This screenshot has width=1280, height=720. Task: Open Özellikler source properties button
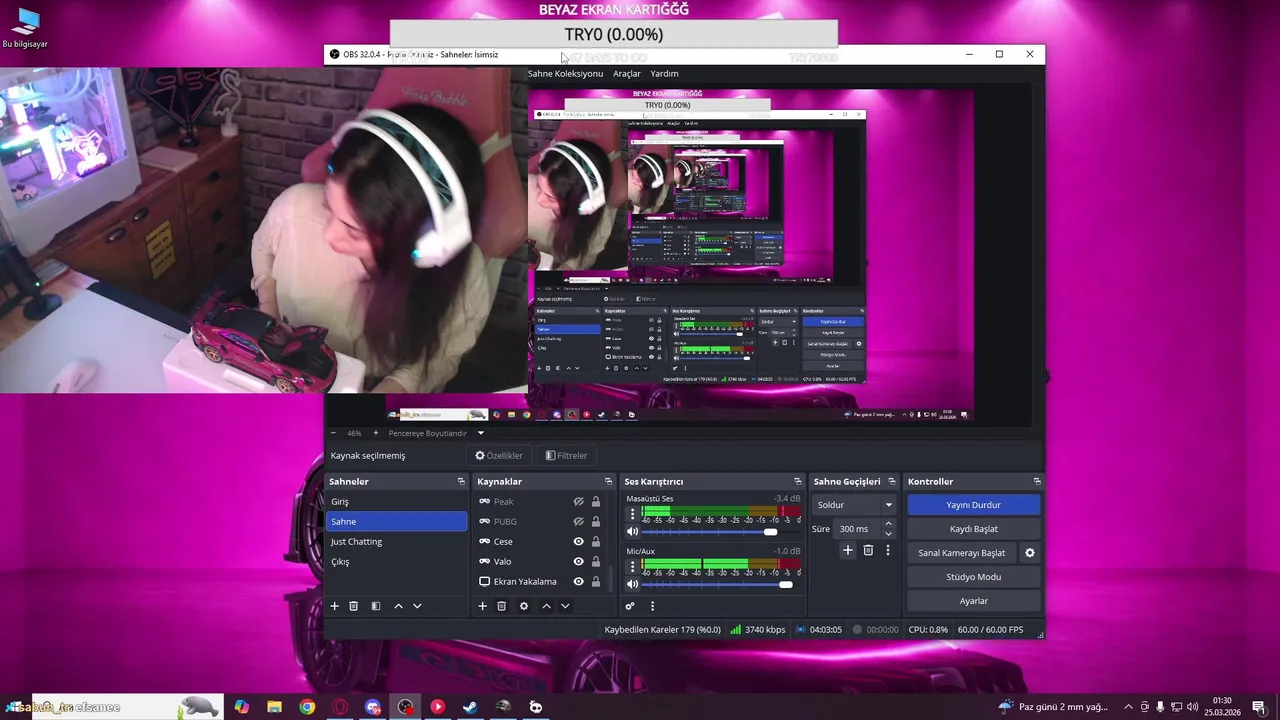click(499, 455)
